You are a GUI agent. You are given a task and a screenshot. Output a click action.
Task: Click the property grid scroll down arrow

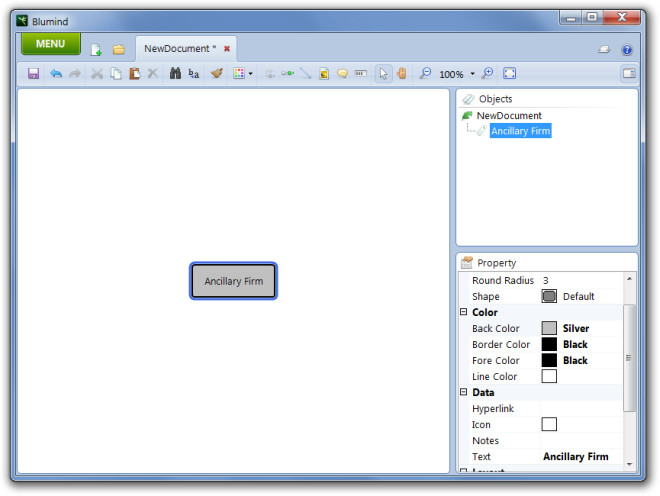point(629,464)
